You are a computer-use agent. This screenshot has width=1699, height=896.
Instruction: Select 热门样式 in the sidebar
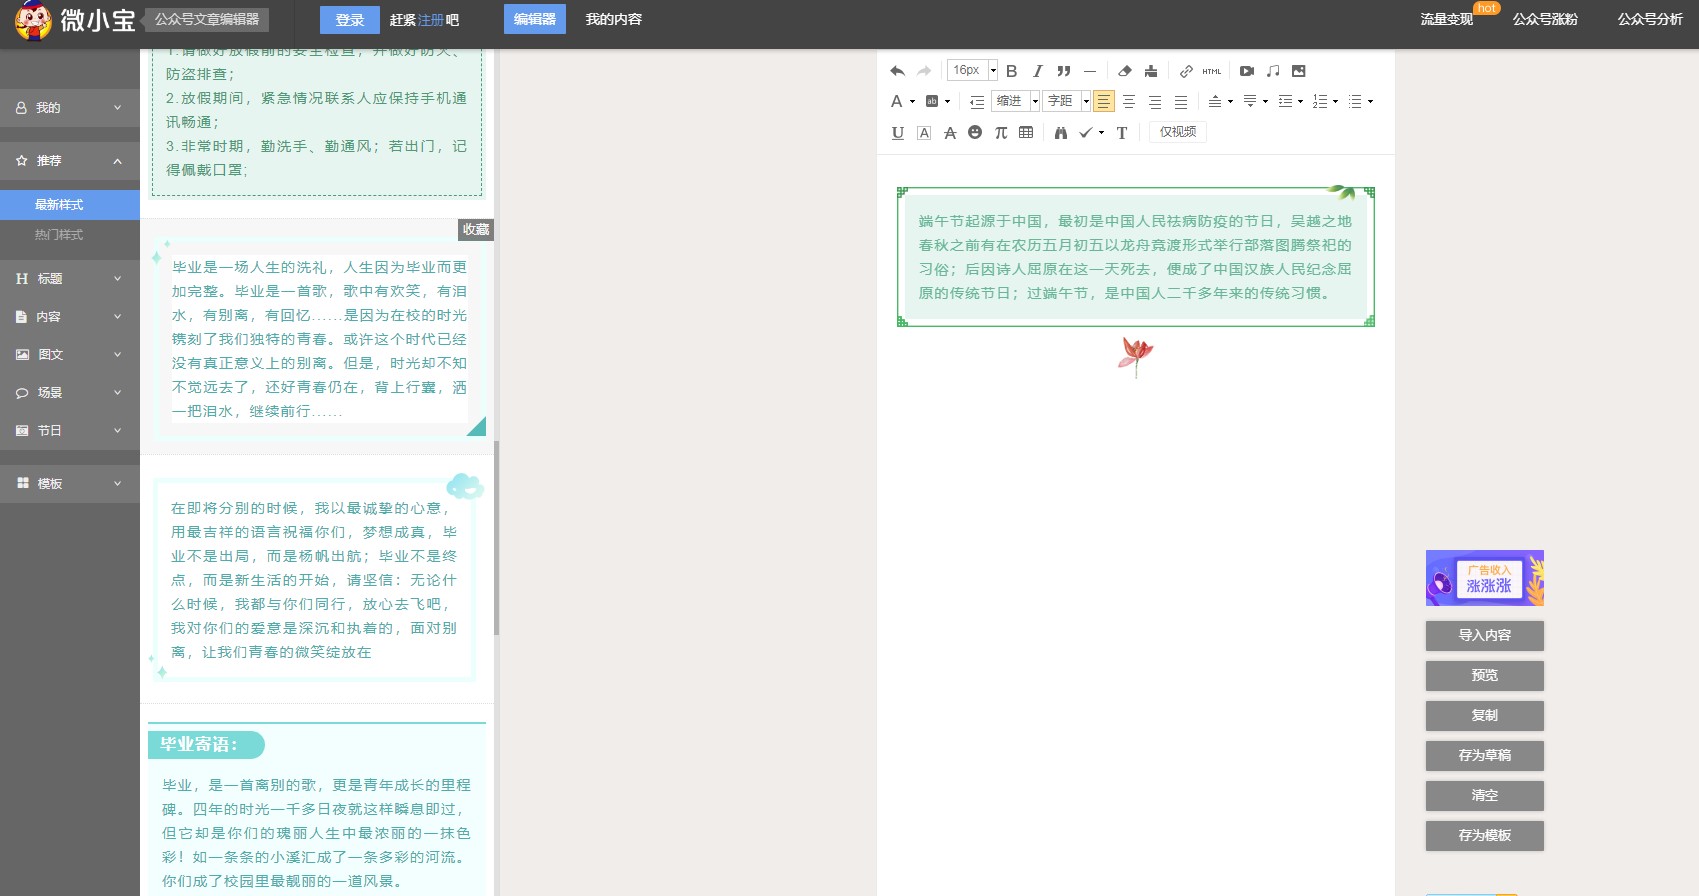pos(59,235)
